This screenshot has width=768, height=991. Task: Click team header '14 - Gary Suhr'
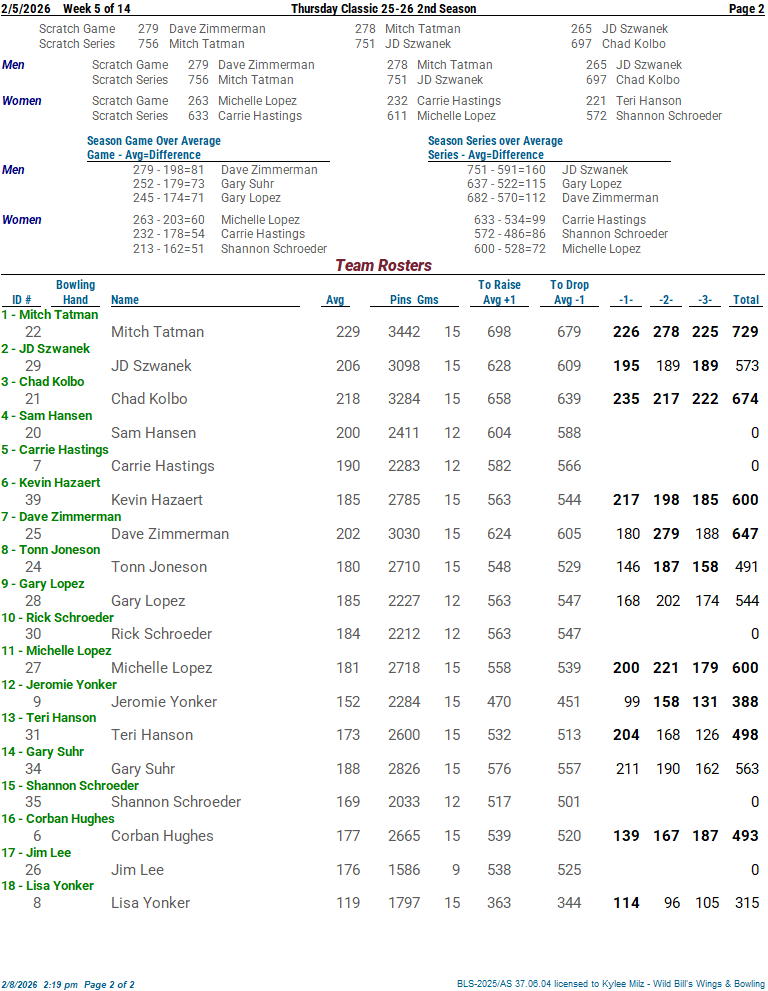pyautogui.click(x=42, y=752)
